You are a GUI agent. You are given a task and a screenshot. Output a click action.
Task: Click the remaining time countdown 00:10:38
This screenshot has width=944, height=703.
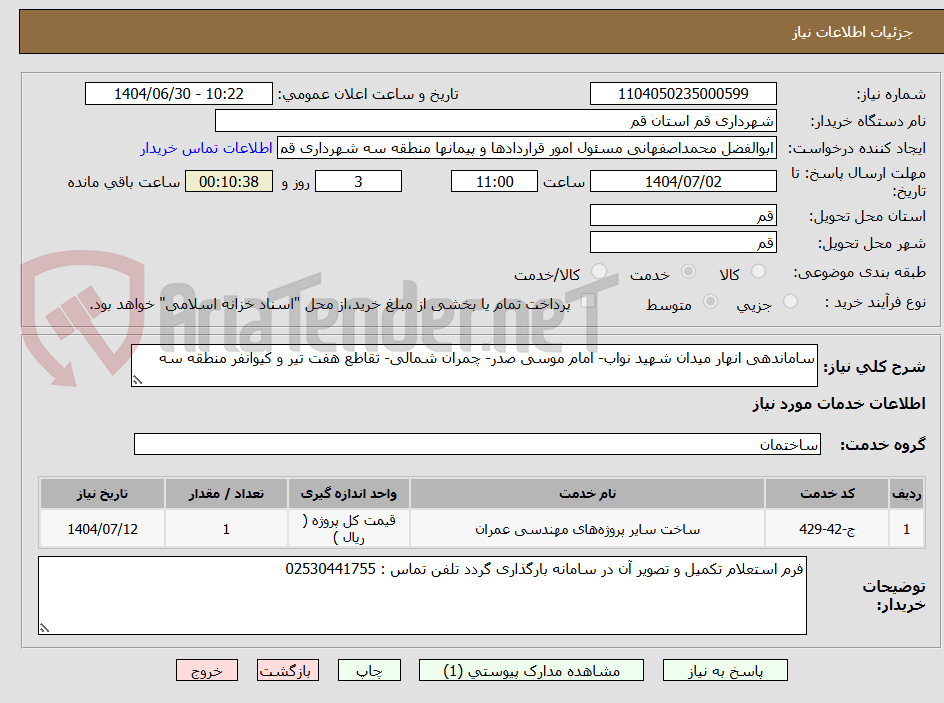(x=229, y=181)
